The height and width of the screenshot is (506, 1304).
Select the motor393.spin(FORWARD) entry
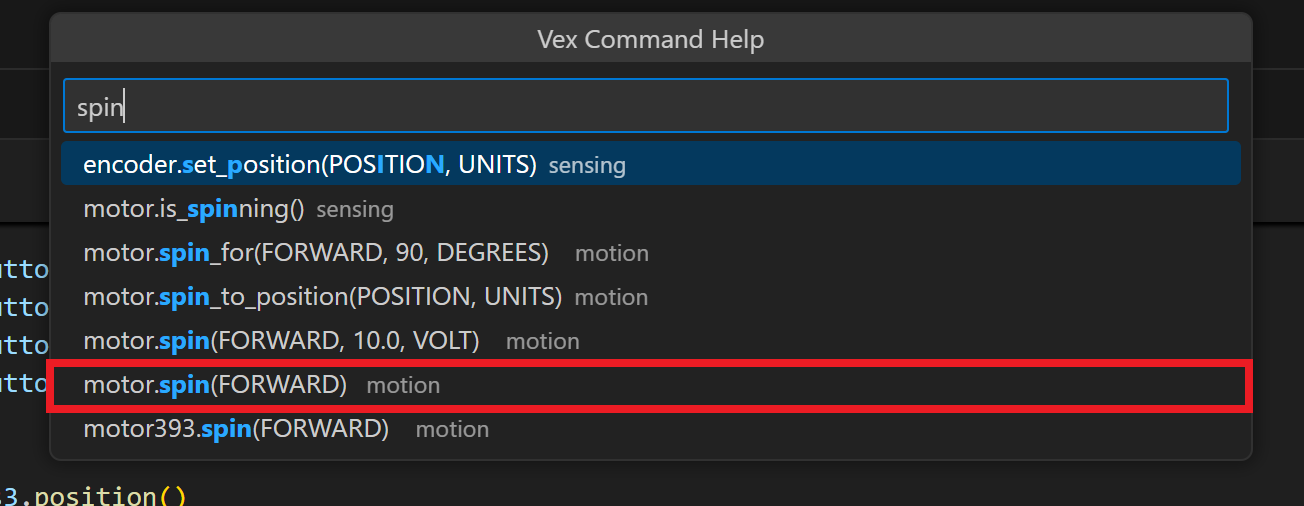pyautogui.click(x=236, y=429)
